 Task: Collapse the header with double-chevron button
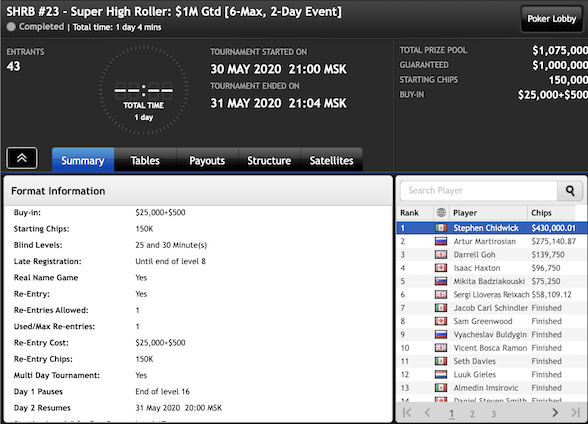point(22,158)
